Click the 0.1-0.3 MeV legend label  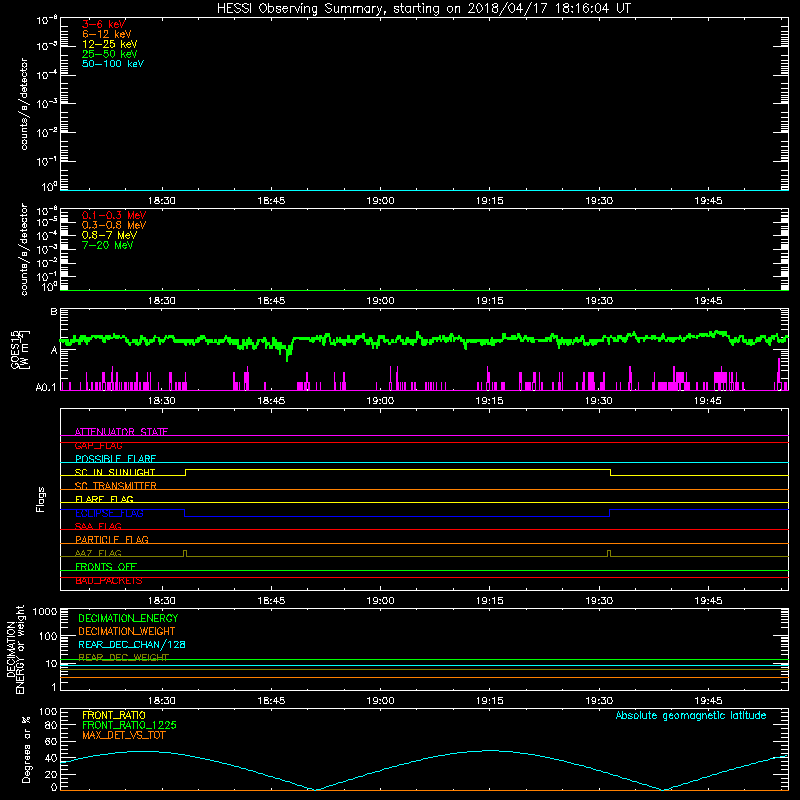[x=114, y=215]
